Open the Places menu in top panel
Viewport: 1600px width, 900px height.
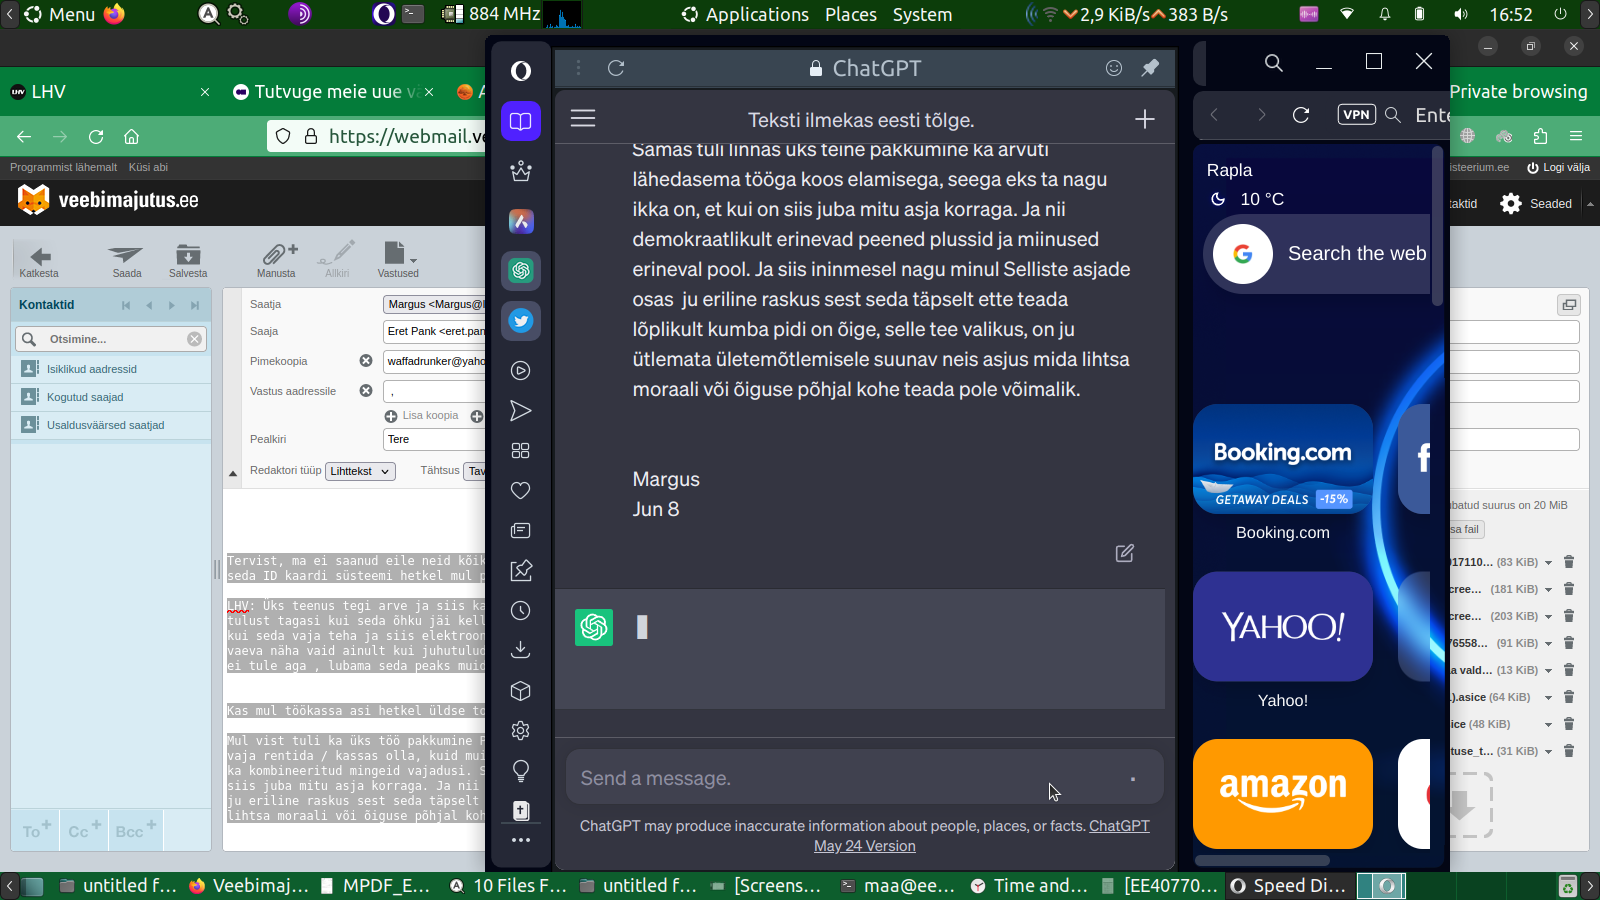851,15
